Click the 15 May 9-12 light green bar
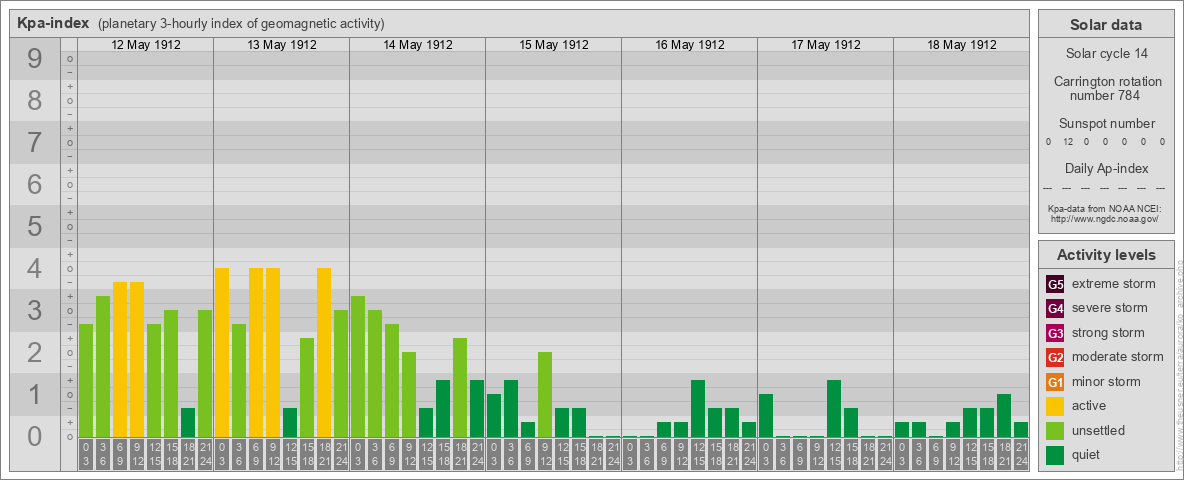The width and height of the screenshot is (1184, 480). pyautogui.click(x=544, y=394)
